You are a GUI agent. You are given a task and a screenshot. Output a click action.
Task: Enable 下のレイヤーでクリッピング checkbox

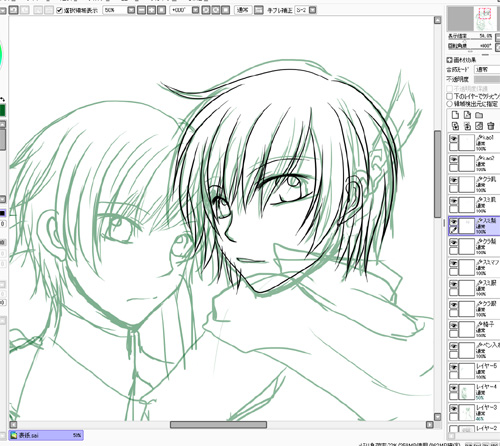pos(449,96)
